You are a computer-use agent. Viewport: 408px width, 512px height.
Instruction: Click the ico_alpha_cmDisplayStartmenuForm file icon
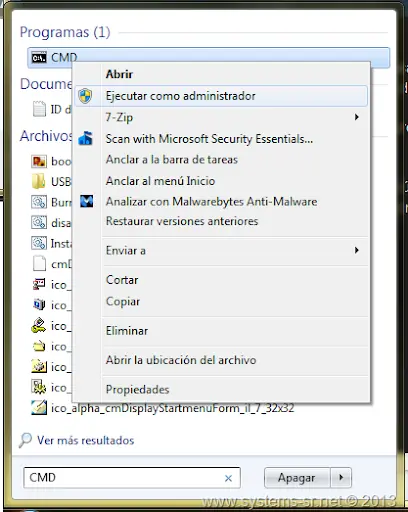coord(39,408)
